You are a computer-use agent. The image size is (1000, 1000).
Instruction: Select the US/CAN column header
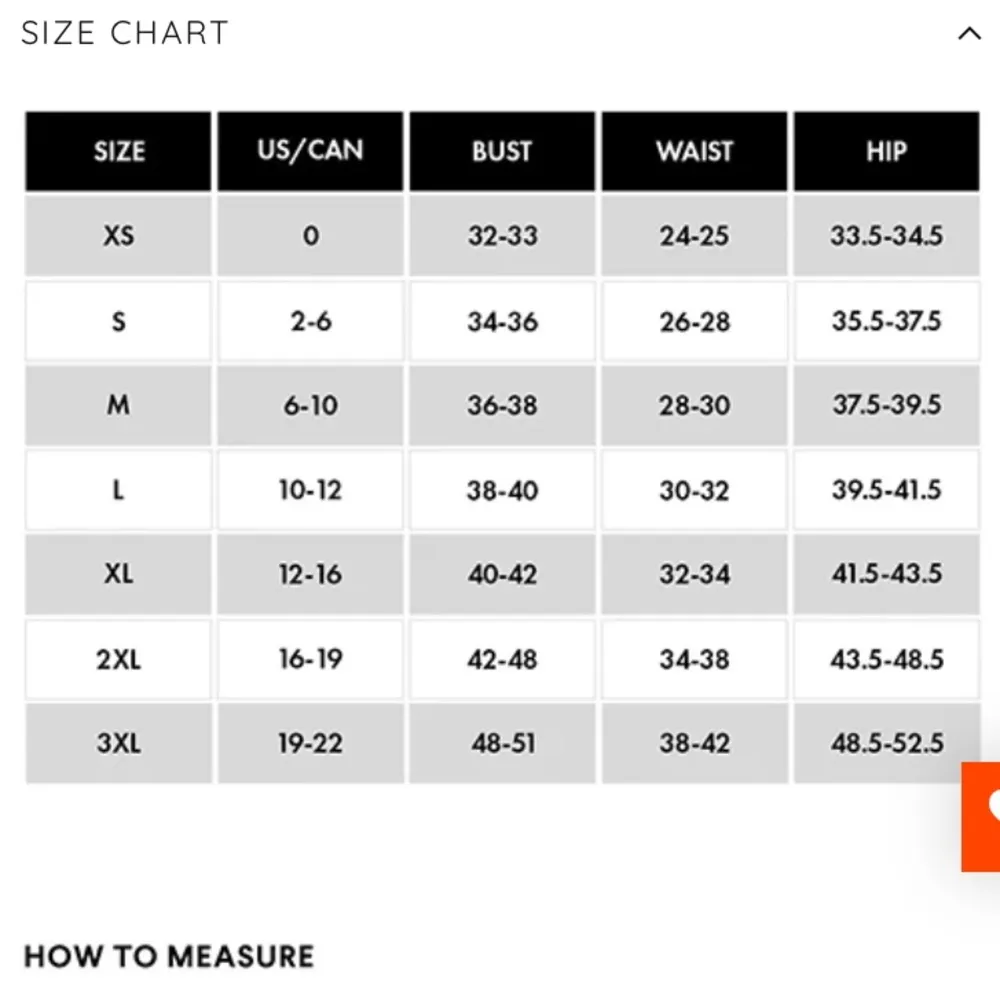coord(310,152)
